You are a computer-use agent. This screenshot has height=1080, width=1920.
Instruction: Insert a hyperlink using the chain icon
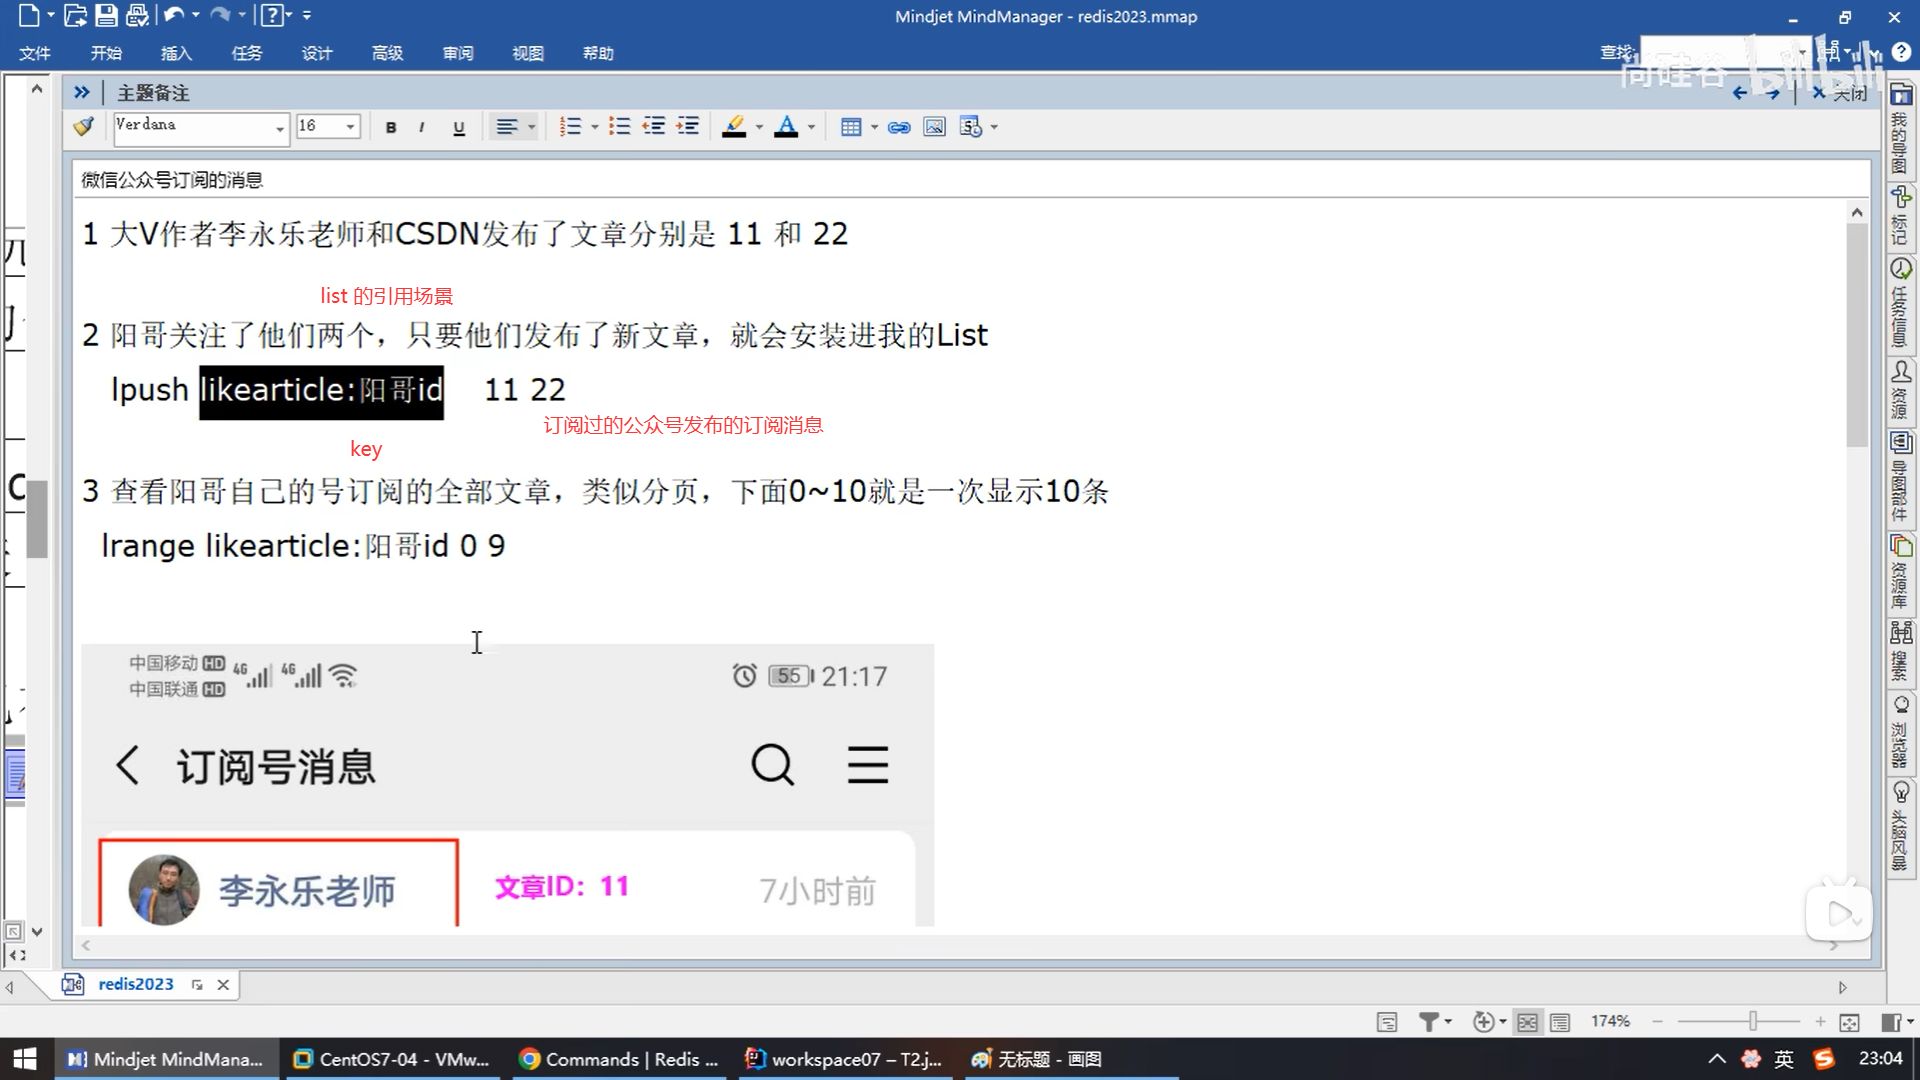tap(899, 127)
